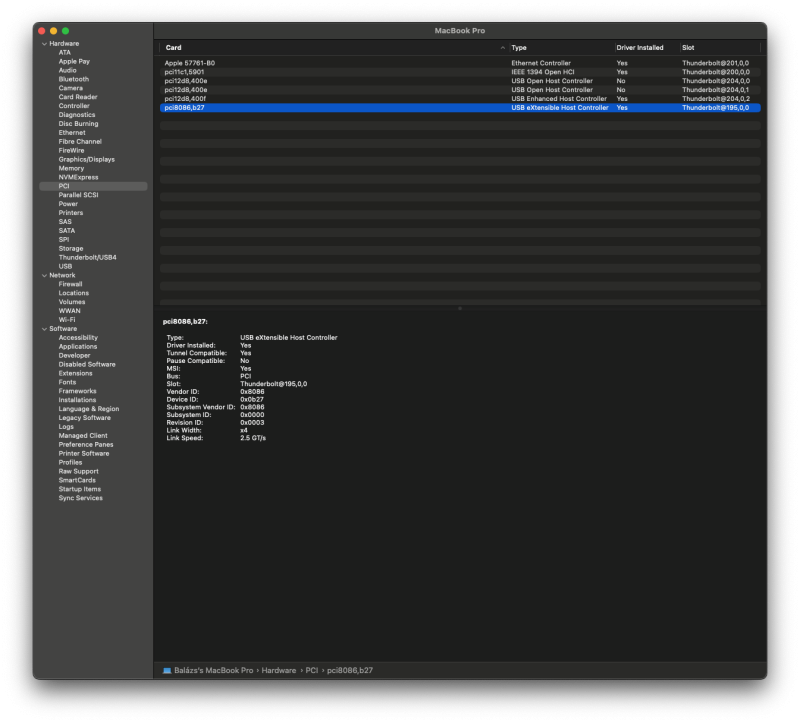Open Balázs's MacBook Pro in path bar
This screenshot has width=800, height=723.
[214, 670]
